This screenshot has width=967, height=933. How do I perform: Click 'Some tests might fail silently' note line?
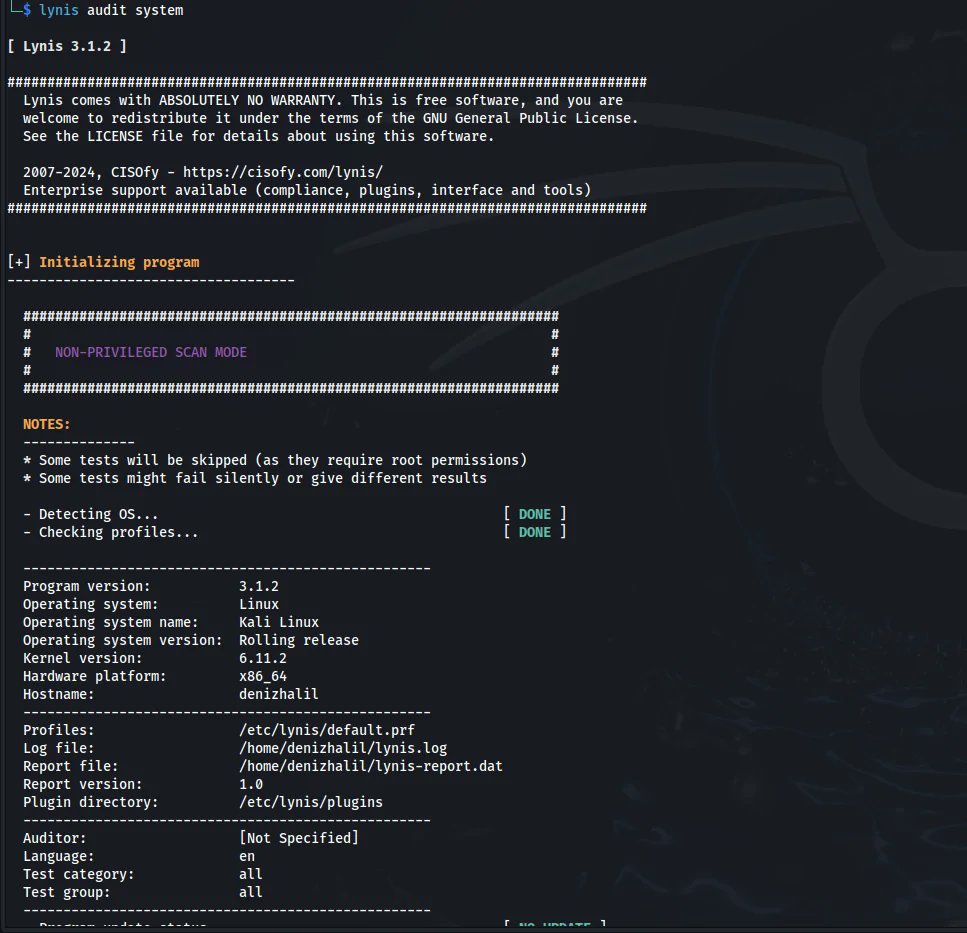255,478
